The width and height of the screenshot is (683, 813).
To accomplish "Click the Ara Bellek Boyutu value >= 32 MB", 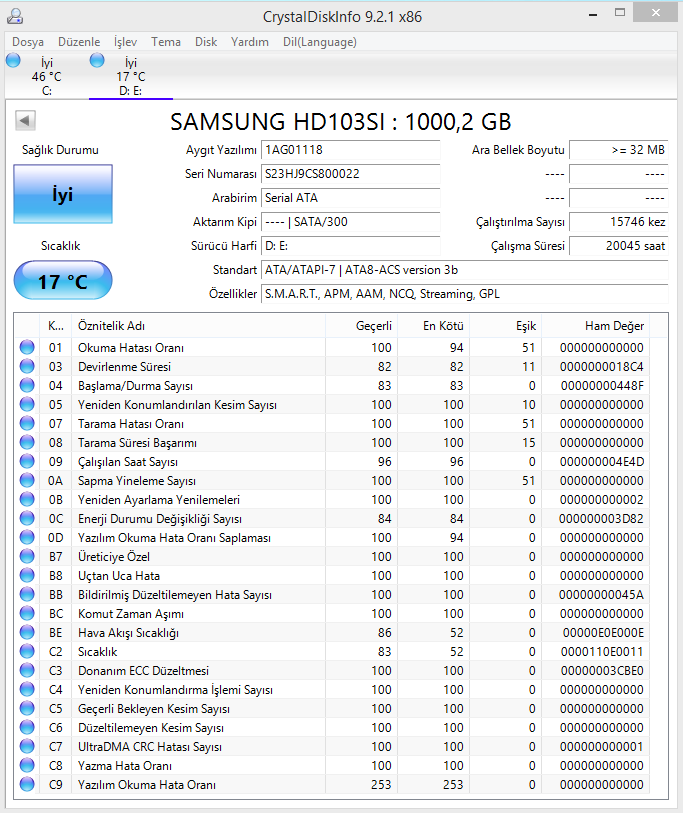I will point(619,150).
